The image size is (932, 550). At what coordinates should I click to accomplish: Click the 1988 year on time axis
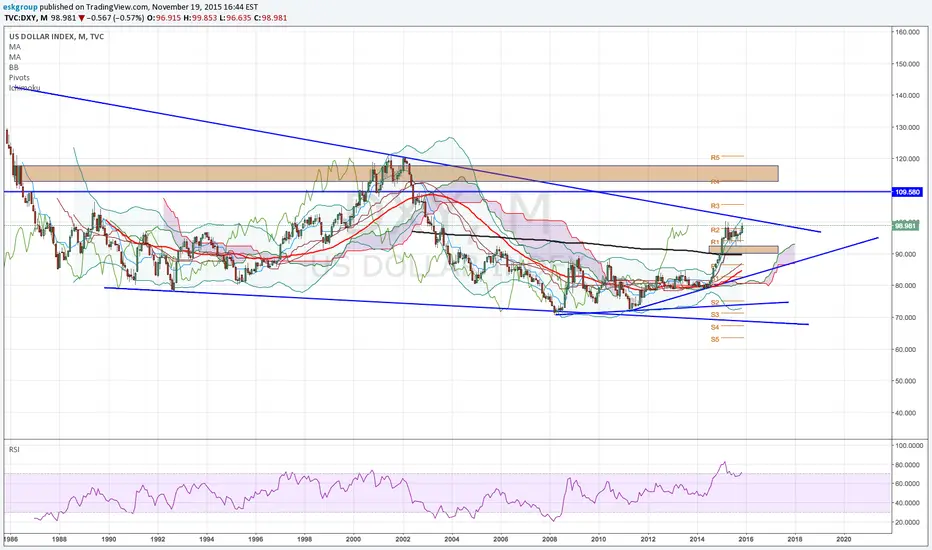pyautogui.click(x=59, y=539)
